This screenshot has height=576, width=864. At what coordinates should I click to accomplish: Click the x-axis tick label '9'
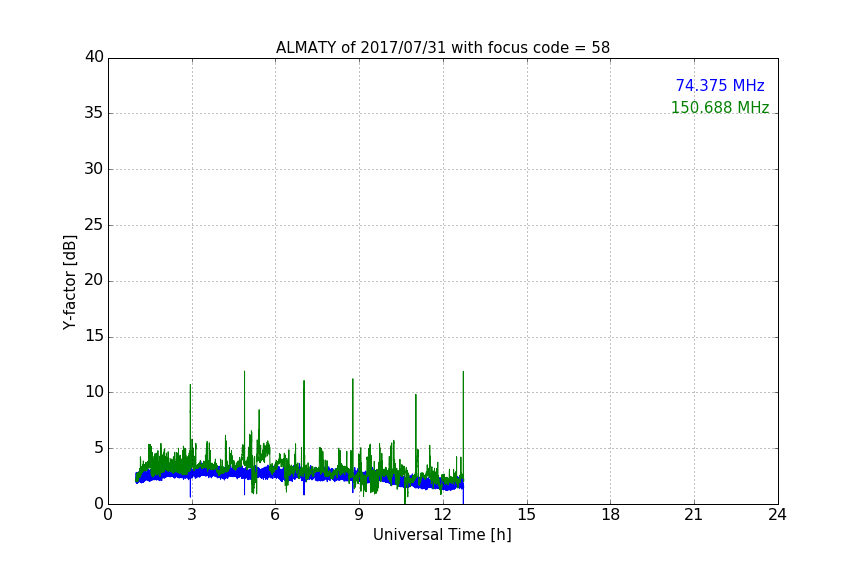(359, 515)
